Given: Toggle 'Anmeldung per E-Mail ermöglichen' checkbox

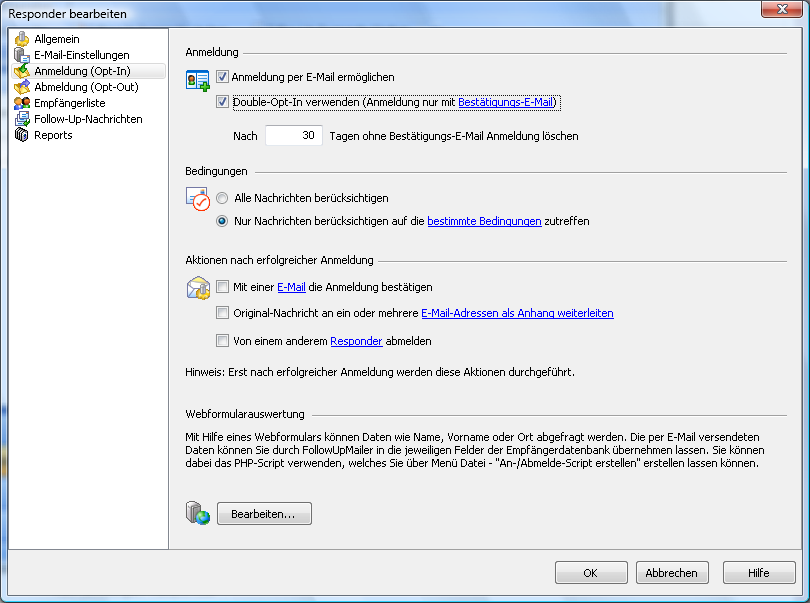Looking at the screenshot, I should pyautogui.click(x=222, y=77).
